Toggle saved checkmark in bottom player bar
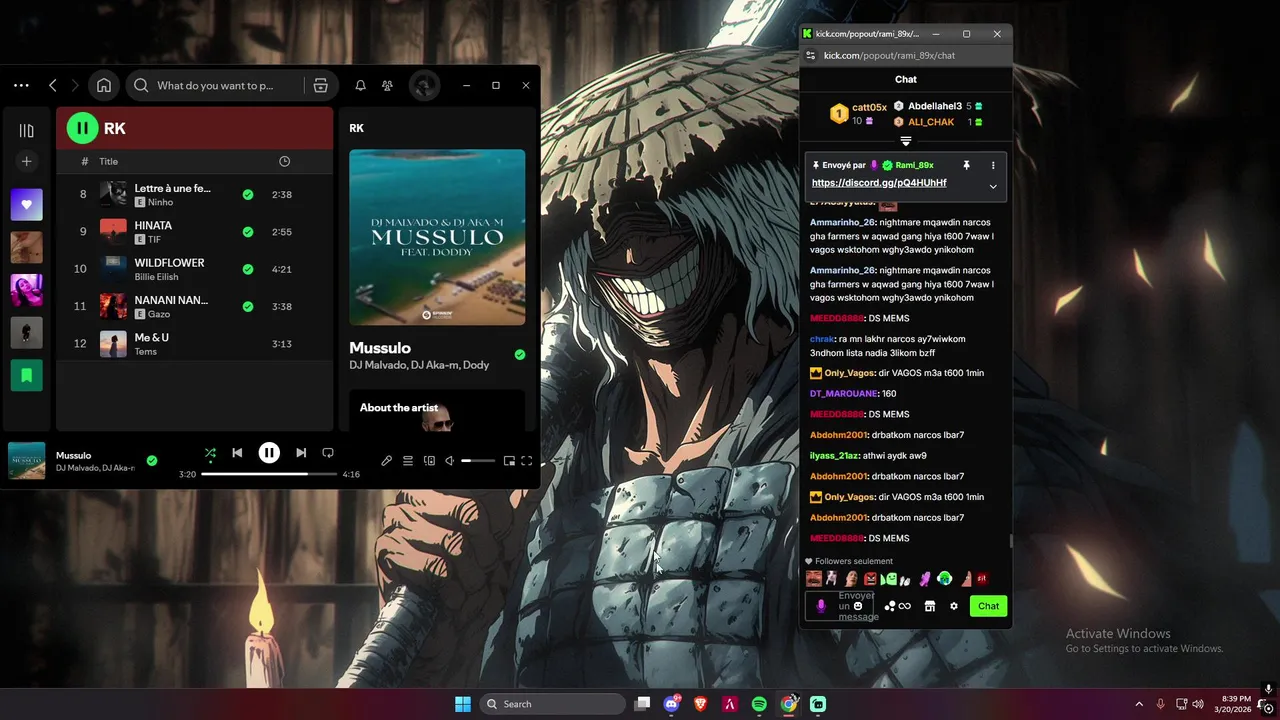Viewport: 1280px width, 720px height. point(152,461)
